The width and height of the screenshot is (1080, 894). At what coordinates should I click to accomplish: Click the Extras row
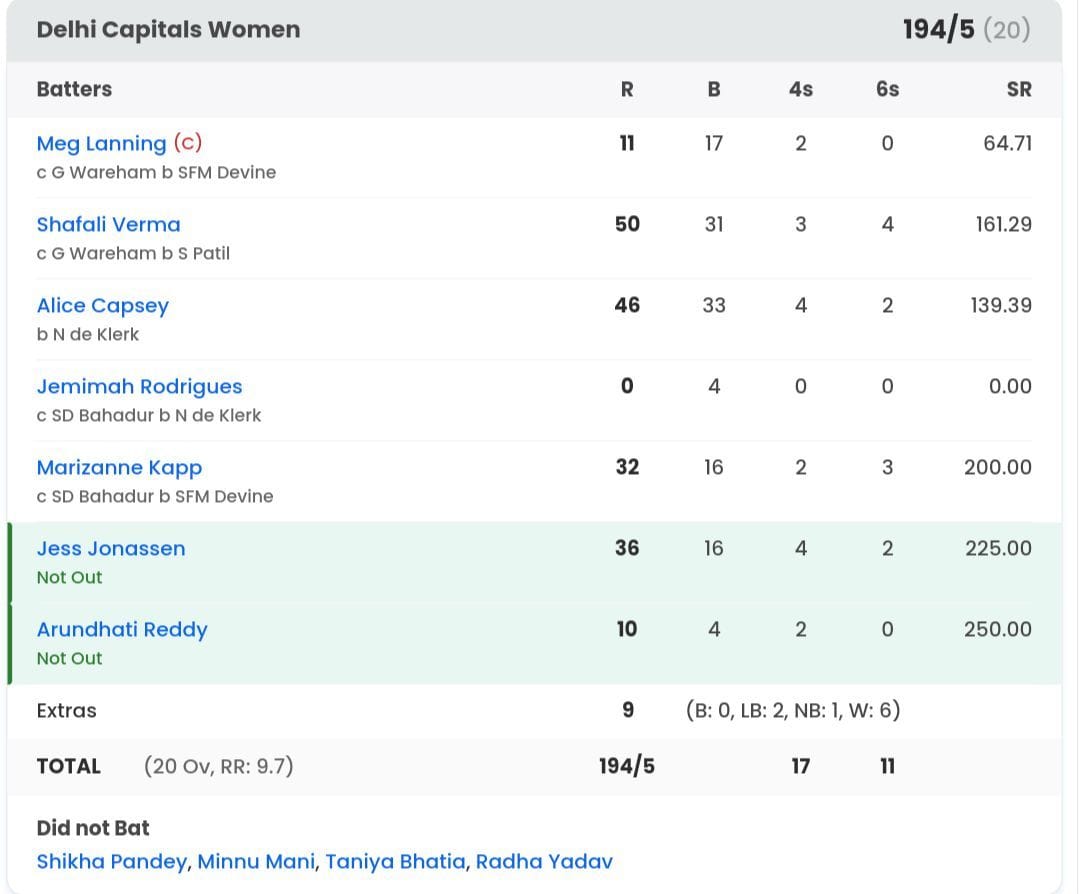coord(66,710)
